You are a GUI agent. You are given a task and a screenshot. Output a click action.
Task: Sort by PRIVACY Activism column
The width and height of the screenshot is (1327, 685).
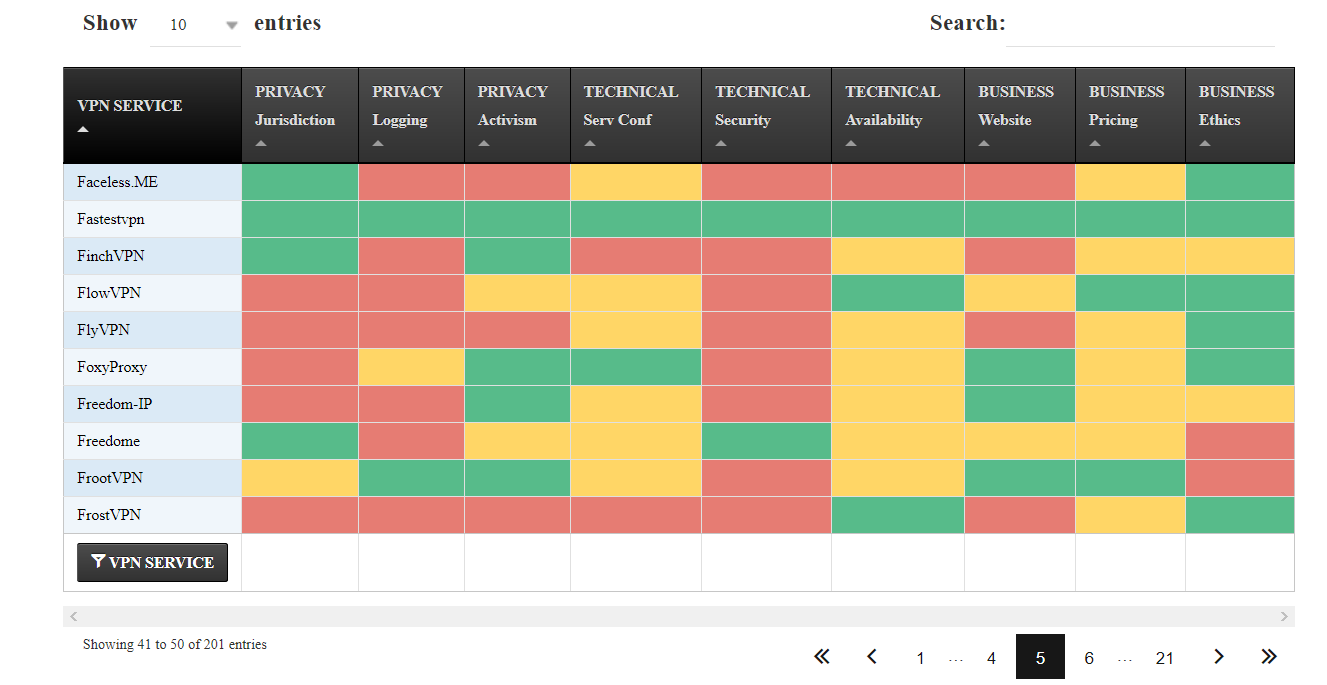pos(517,115)
